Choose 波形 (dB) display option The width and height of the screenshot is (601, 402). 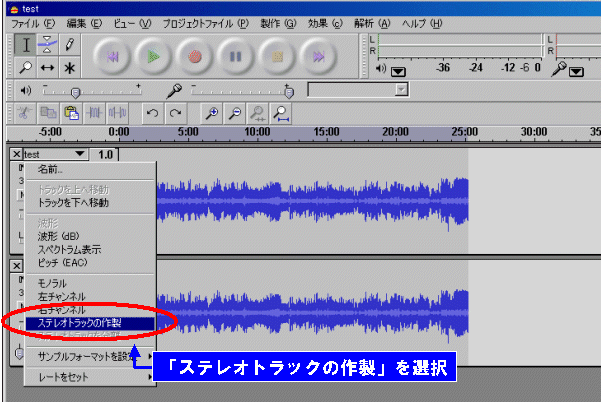click(x=90, y=236)
